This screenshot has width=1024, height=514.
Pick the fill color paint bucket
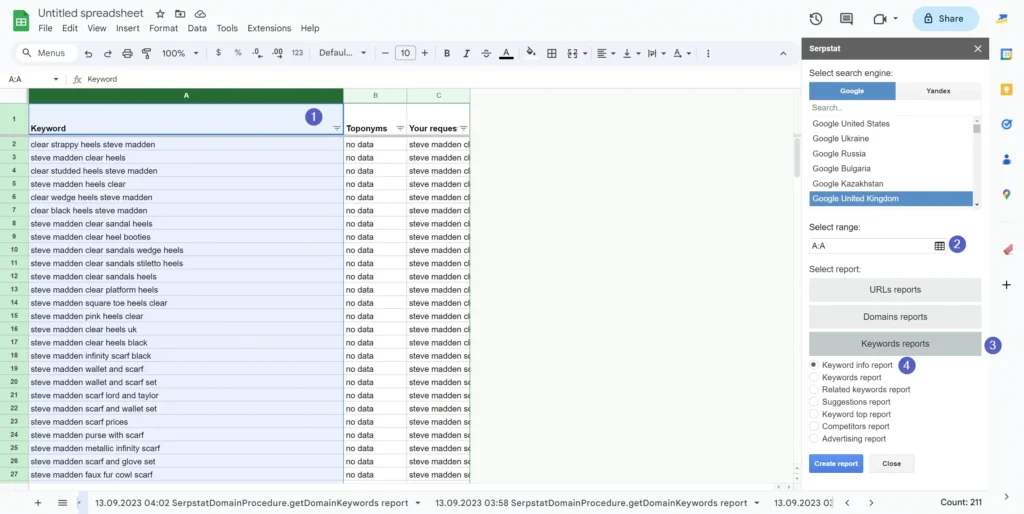(x=531, y=53)
